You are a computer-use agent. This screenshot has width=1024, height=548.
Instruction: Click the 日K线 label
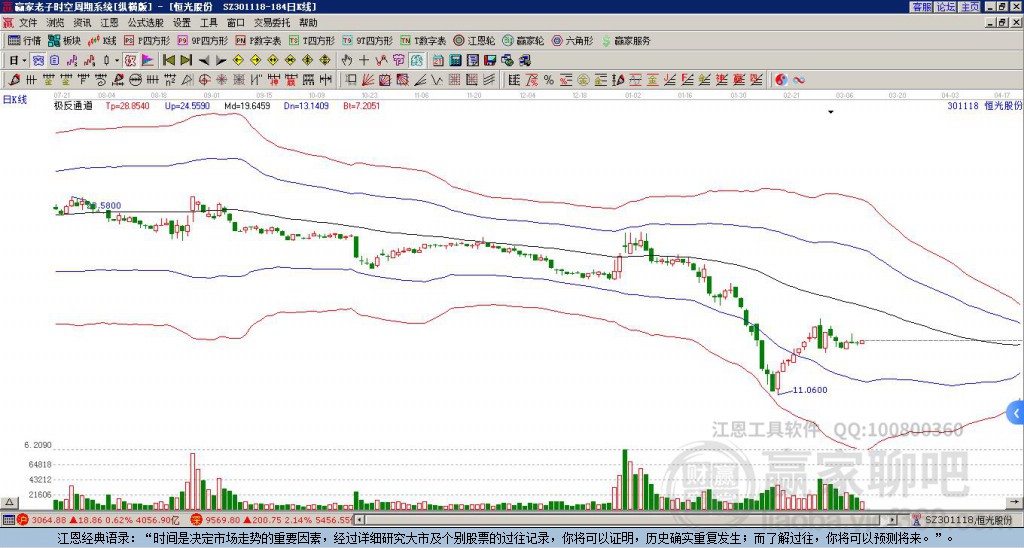15,99
